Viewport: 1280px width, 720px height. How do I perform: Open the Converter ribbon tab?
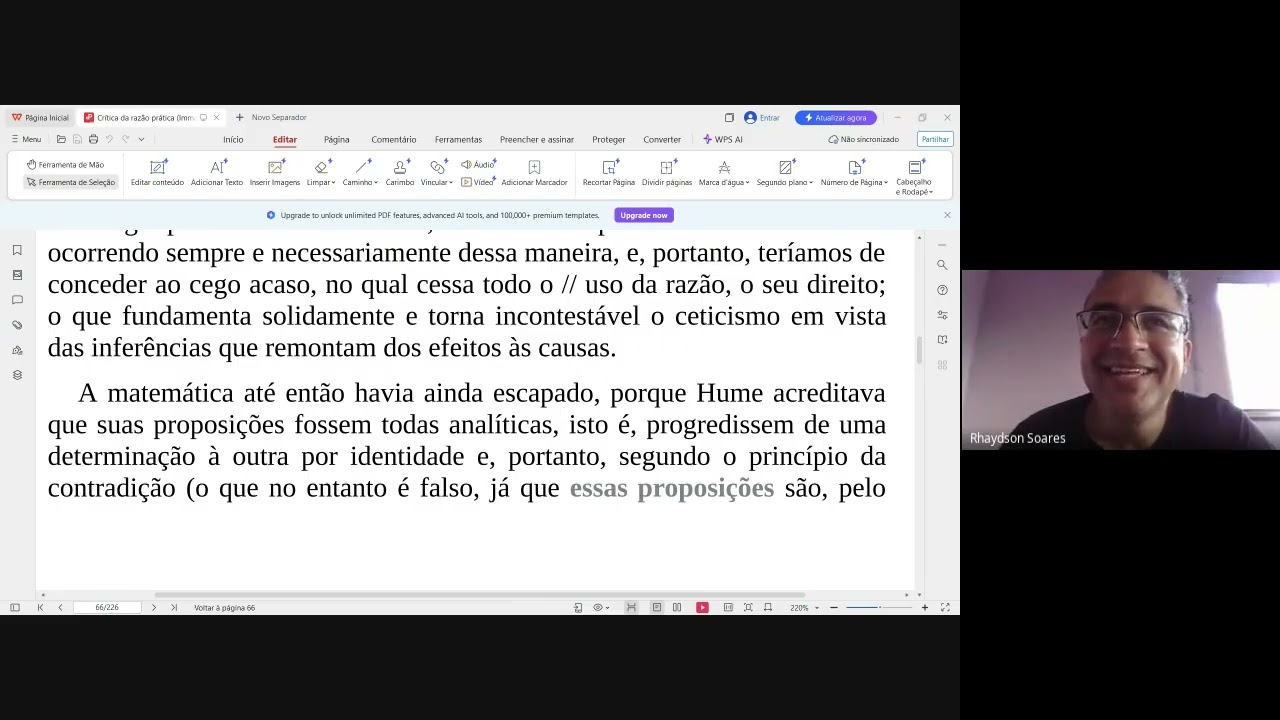click(662, 139)
